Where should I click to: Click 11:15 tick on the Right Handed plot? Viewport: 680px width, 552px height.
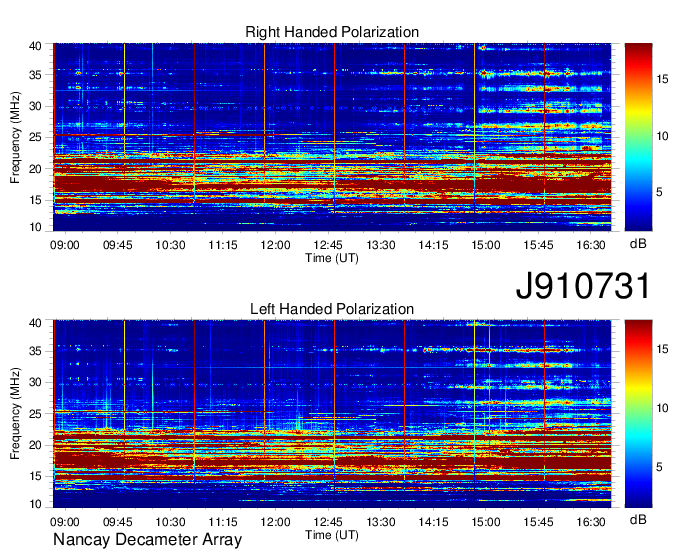click(223, 245)
